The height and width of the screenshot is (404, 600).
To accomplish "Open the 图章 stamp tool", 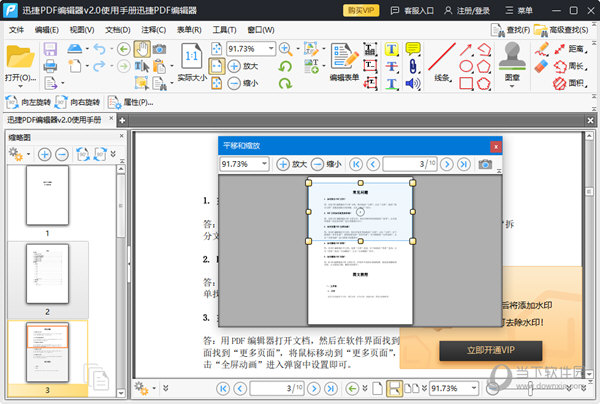I will pos(512,61).
